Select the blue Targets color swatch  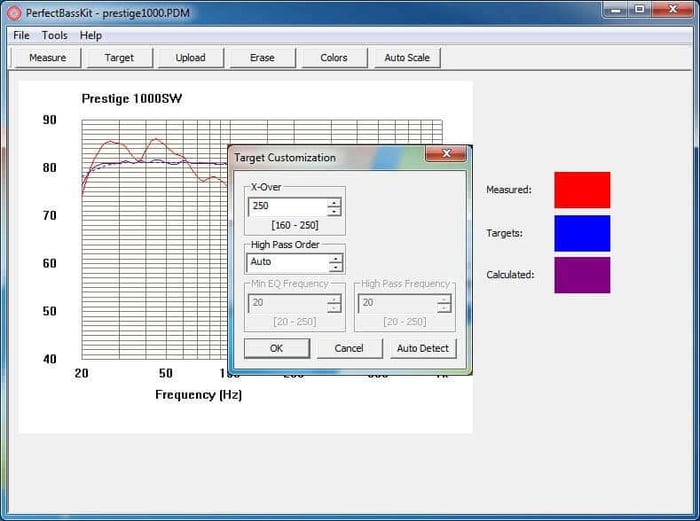582,233
